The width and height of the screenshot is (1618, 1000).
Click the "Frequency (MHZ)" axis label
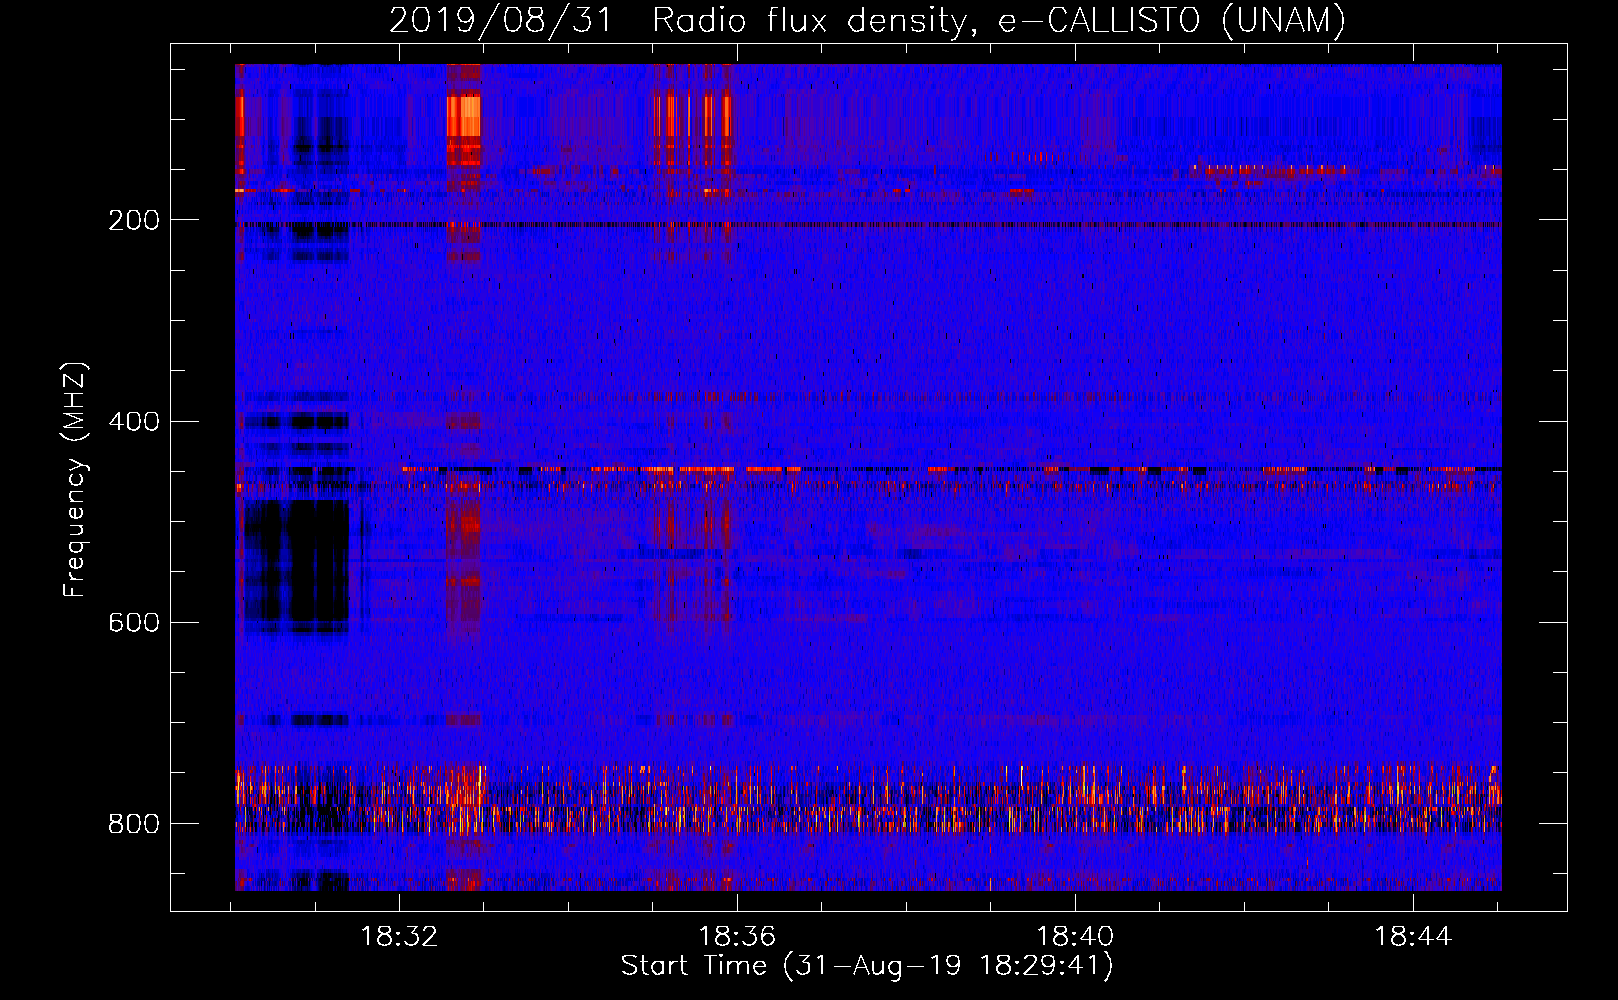(x=75, y=480)
